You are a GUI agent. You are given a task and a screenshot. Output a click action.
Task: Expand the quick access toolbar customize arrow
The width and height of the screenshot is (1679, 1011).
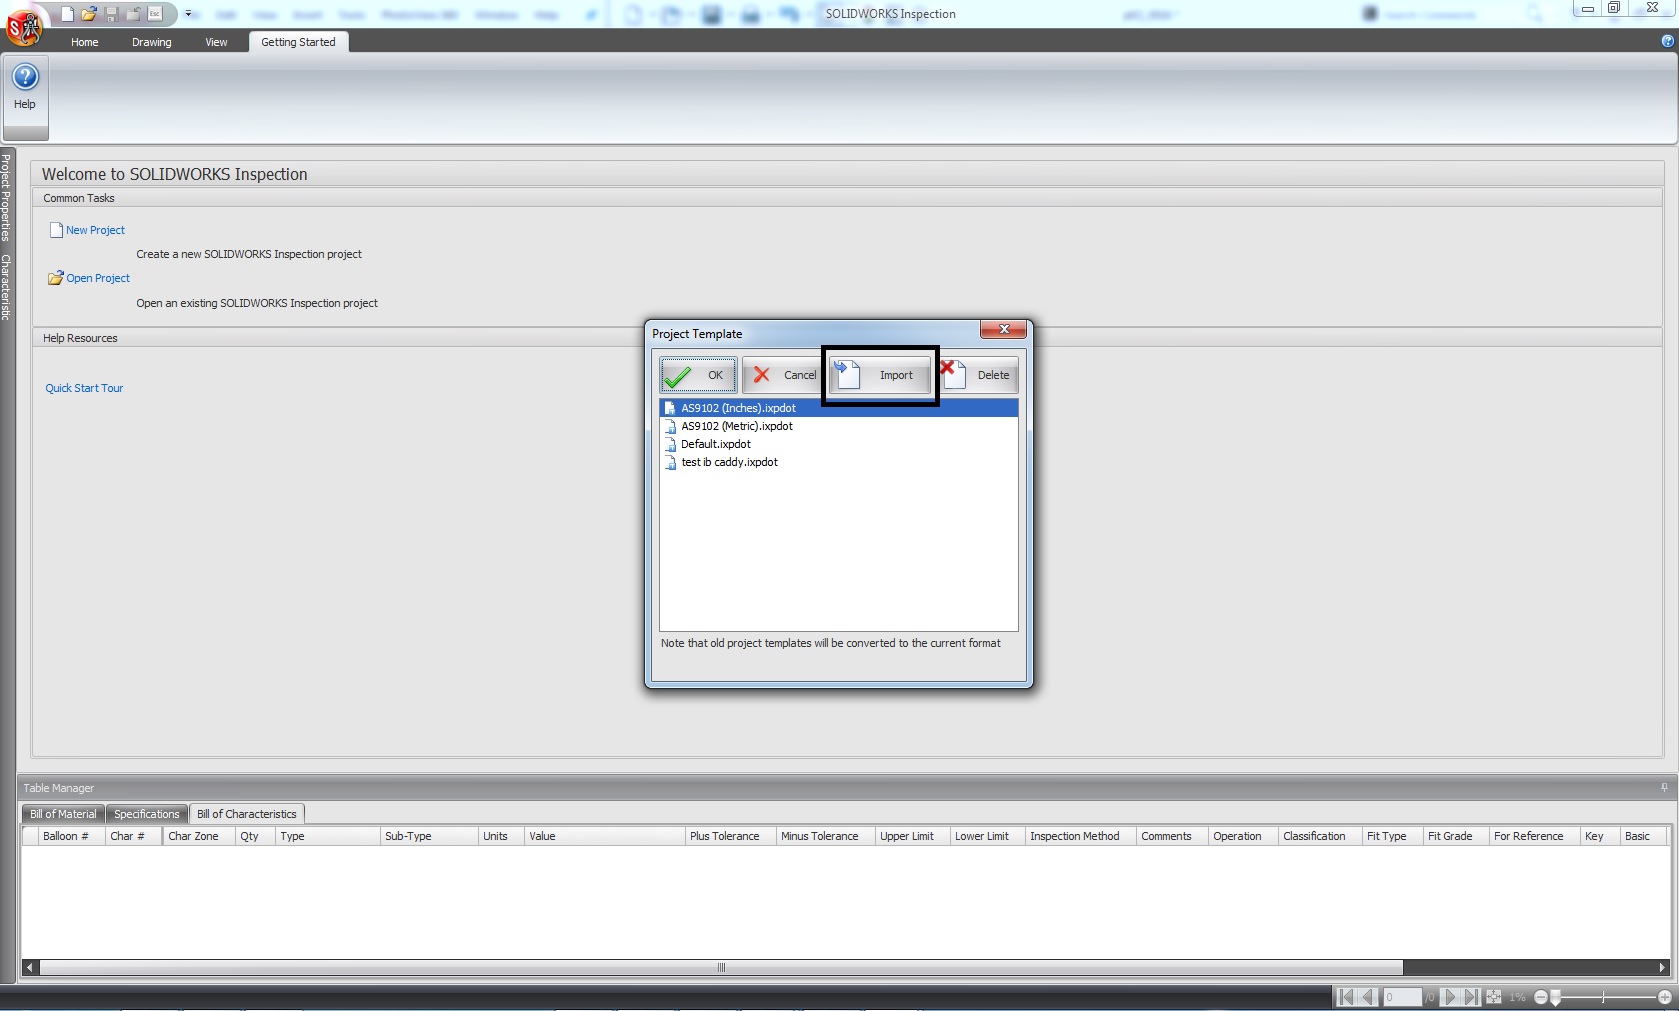click(188, 14)
